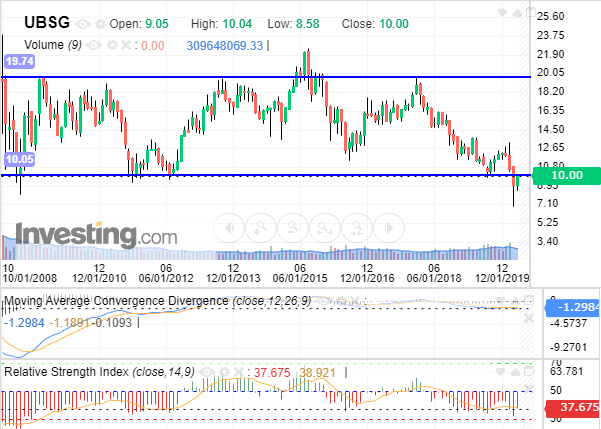Click the -9.2701 MACD axis label
Image resolution: width=601 pixels, height=429 pixels.
[568, 347]
